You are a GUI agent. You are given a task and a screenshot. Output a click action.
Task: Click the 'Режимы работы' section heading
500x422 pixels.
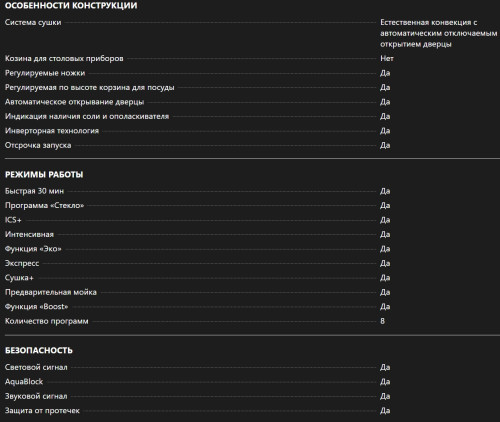point(44,175)
